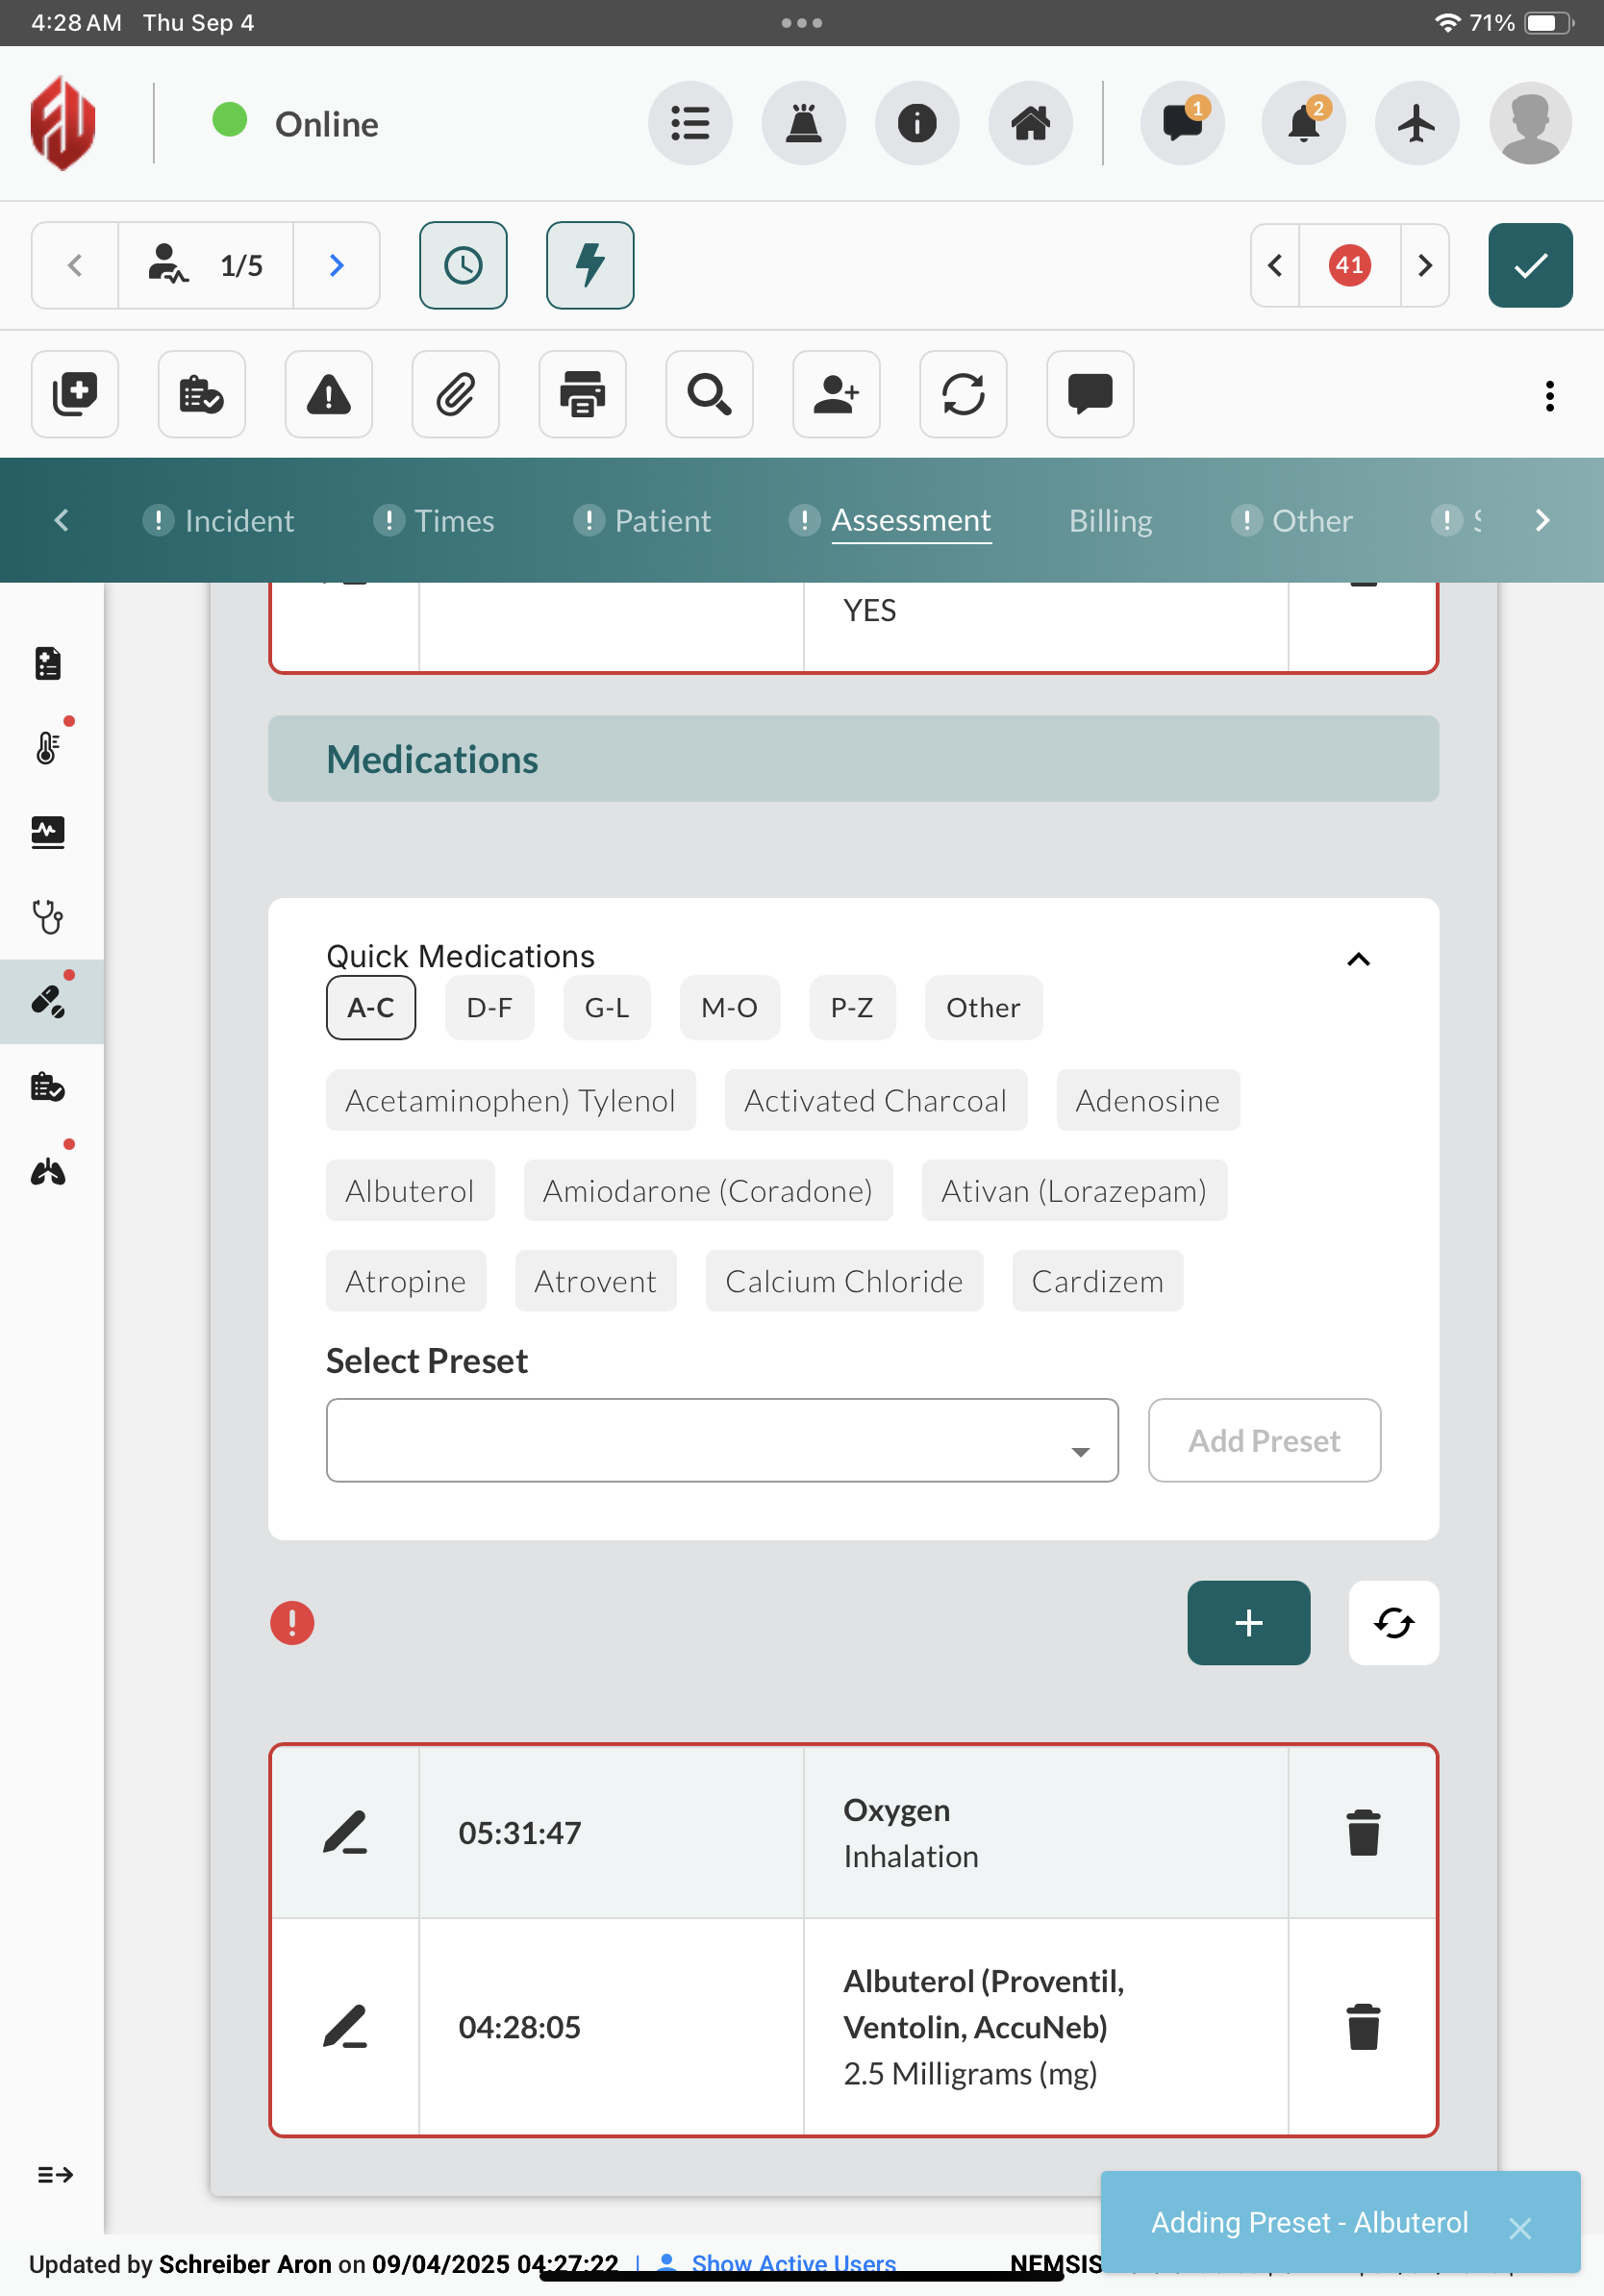This screenshot has height=2296, width=1604.
Task: Delete the Oxygen medication entry
Action: 1362,1832
